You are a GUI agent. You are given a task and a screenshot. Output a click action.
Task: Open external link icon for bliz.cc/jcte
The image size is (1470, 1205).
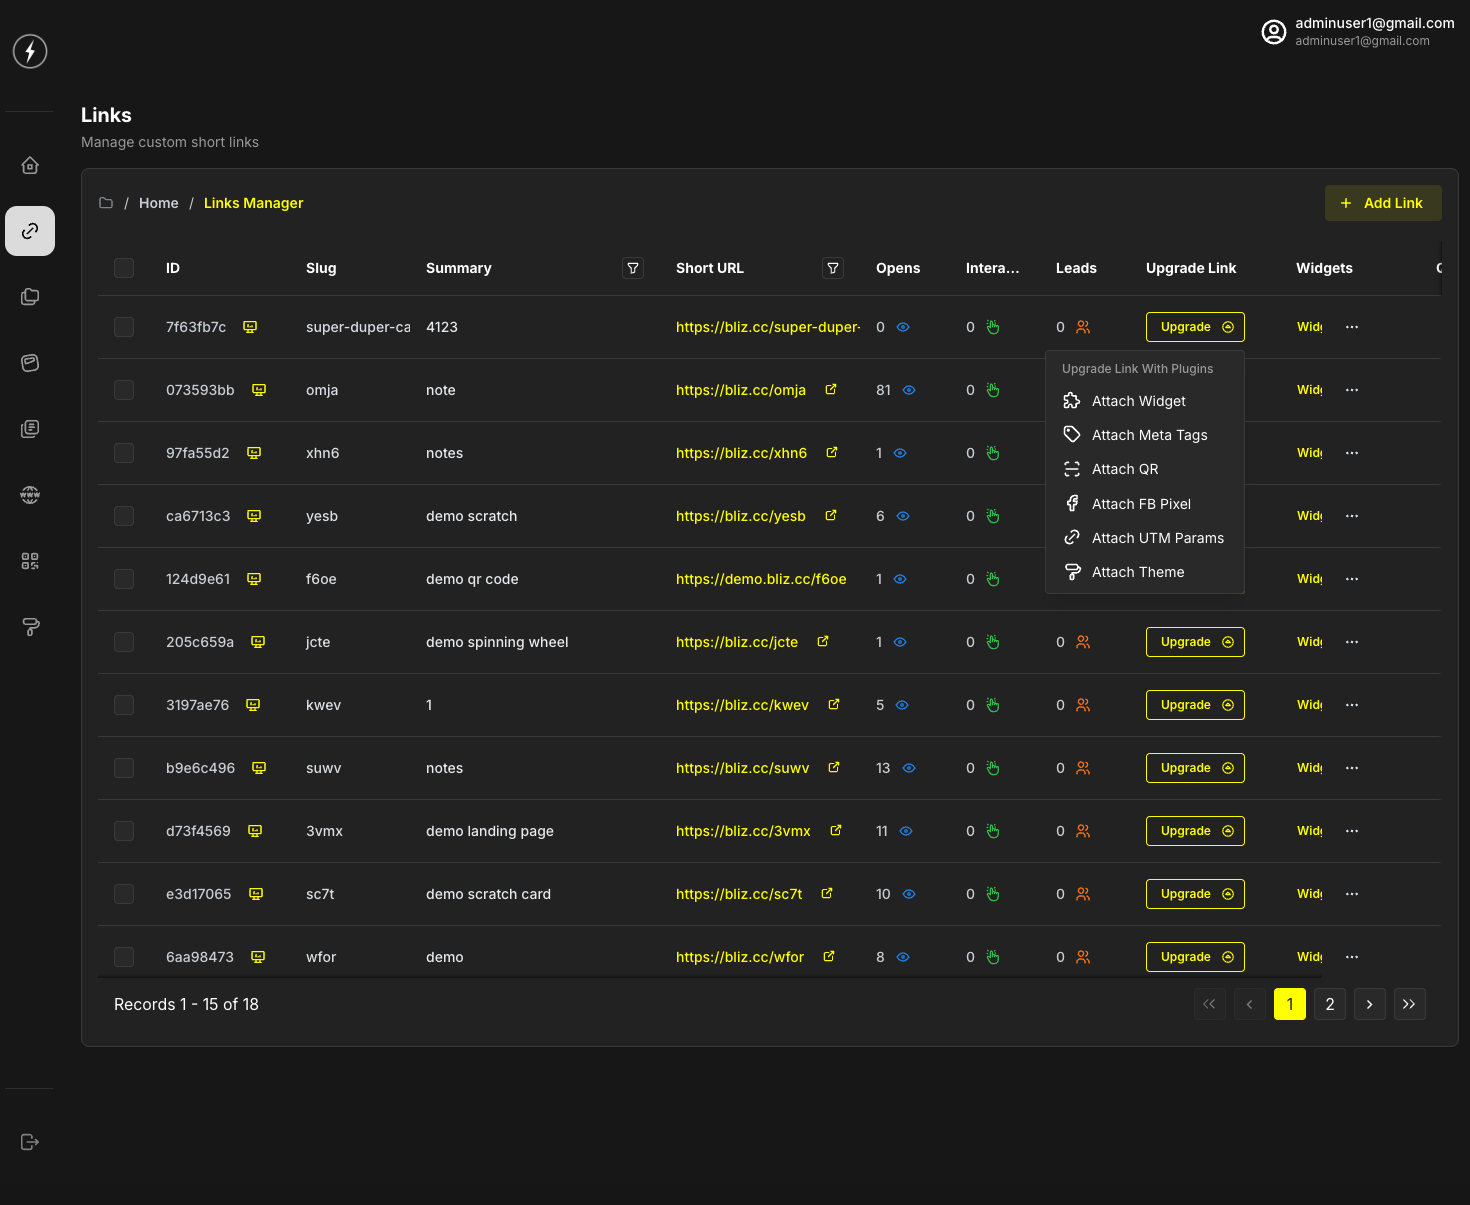click(x=823, y=641)
